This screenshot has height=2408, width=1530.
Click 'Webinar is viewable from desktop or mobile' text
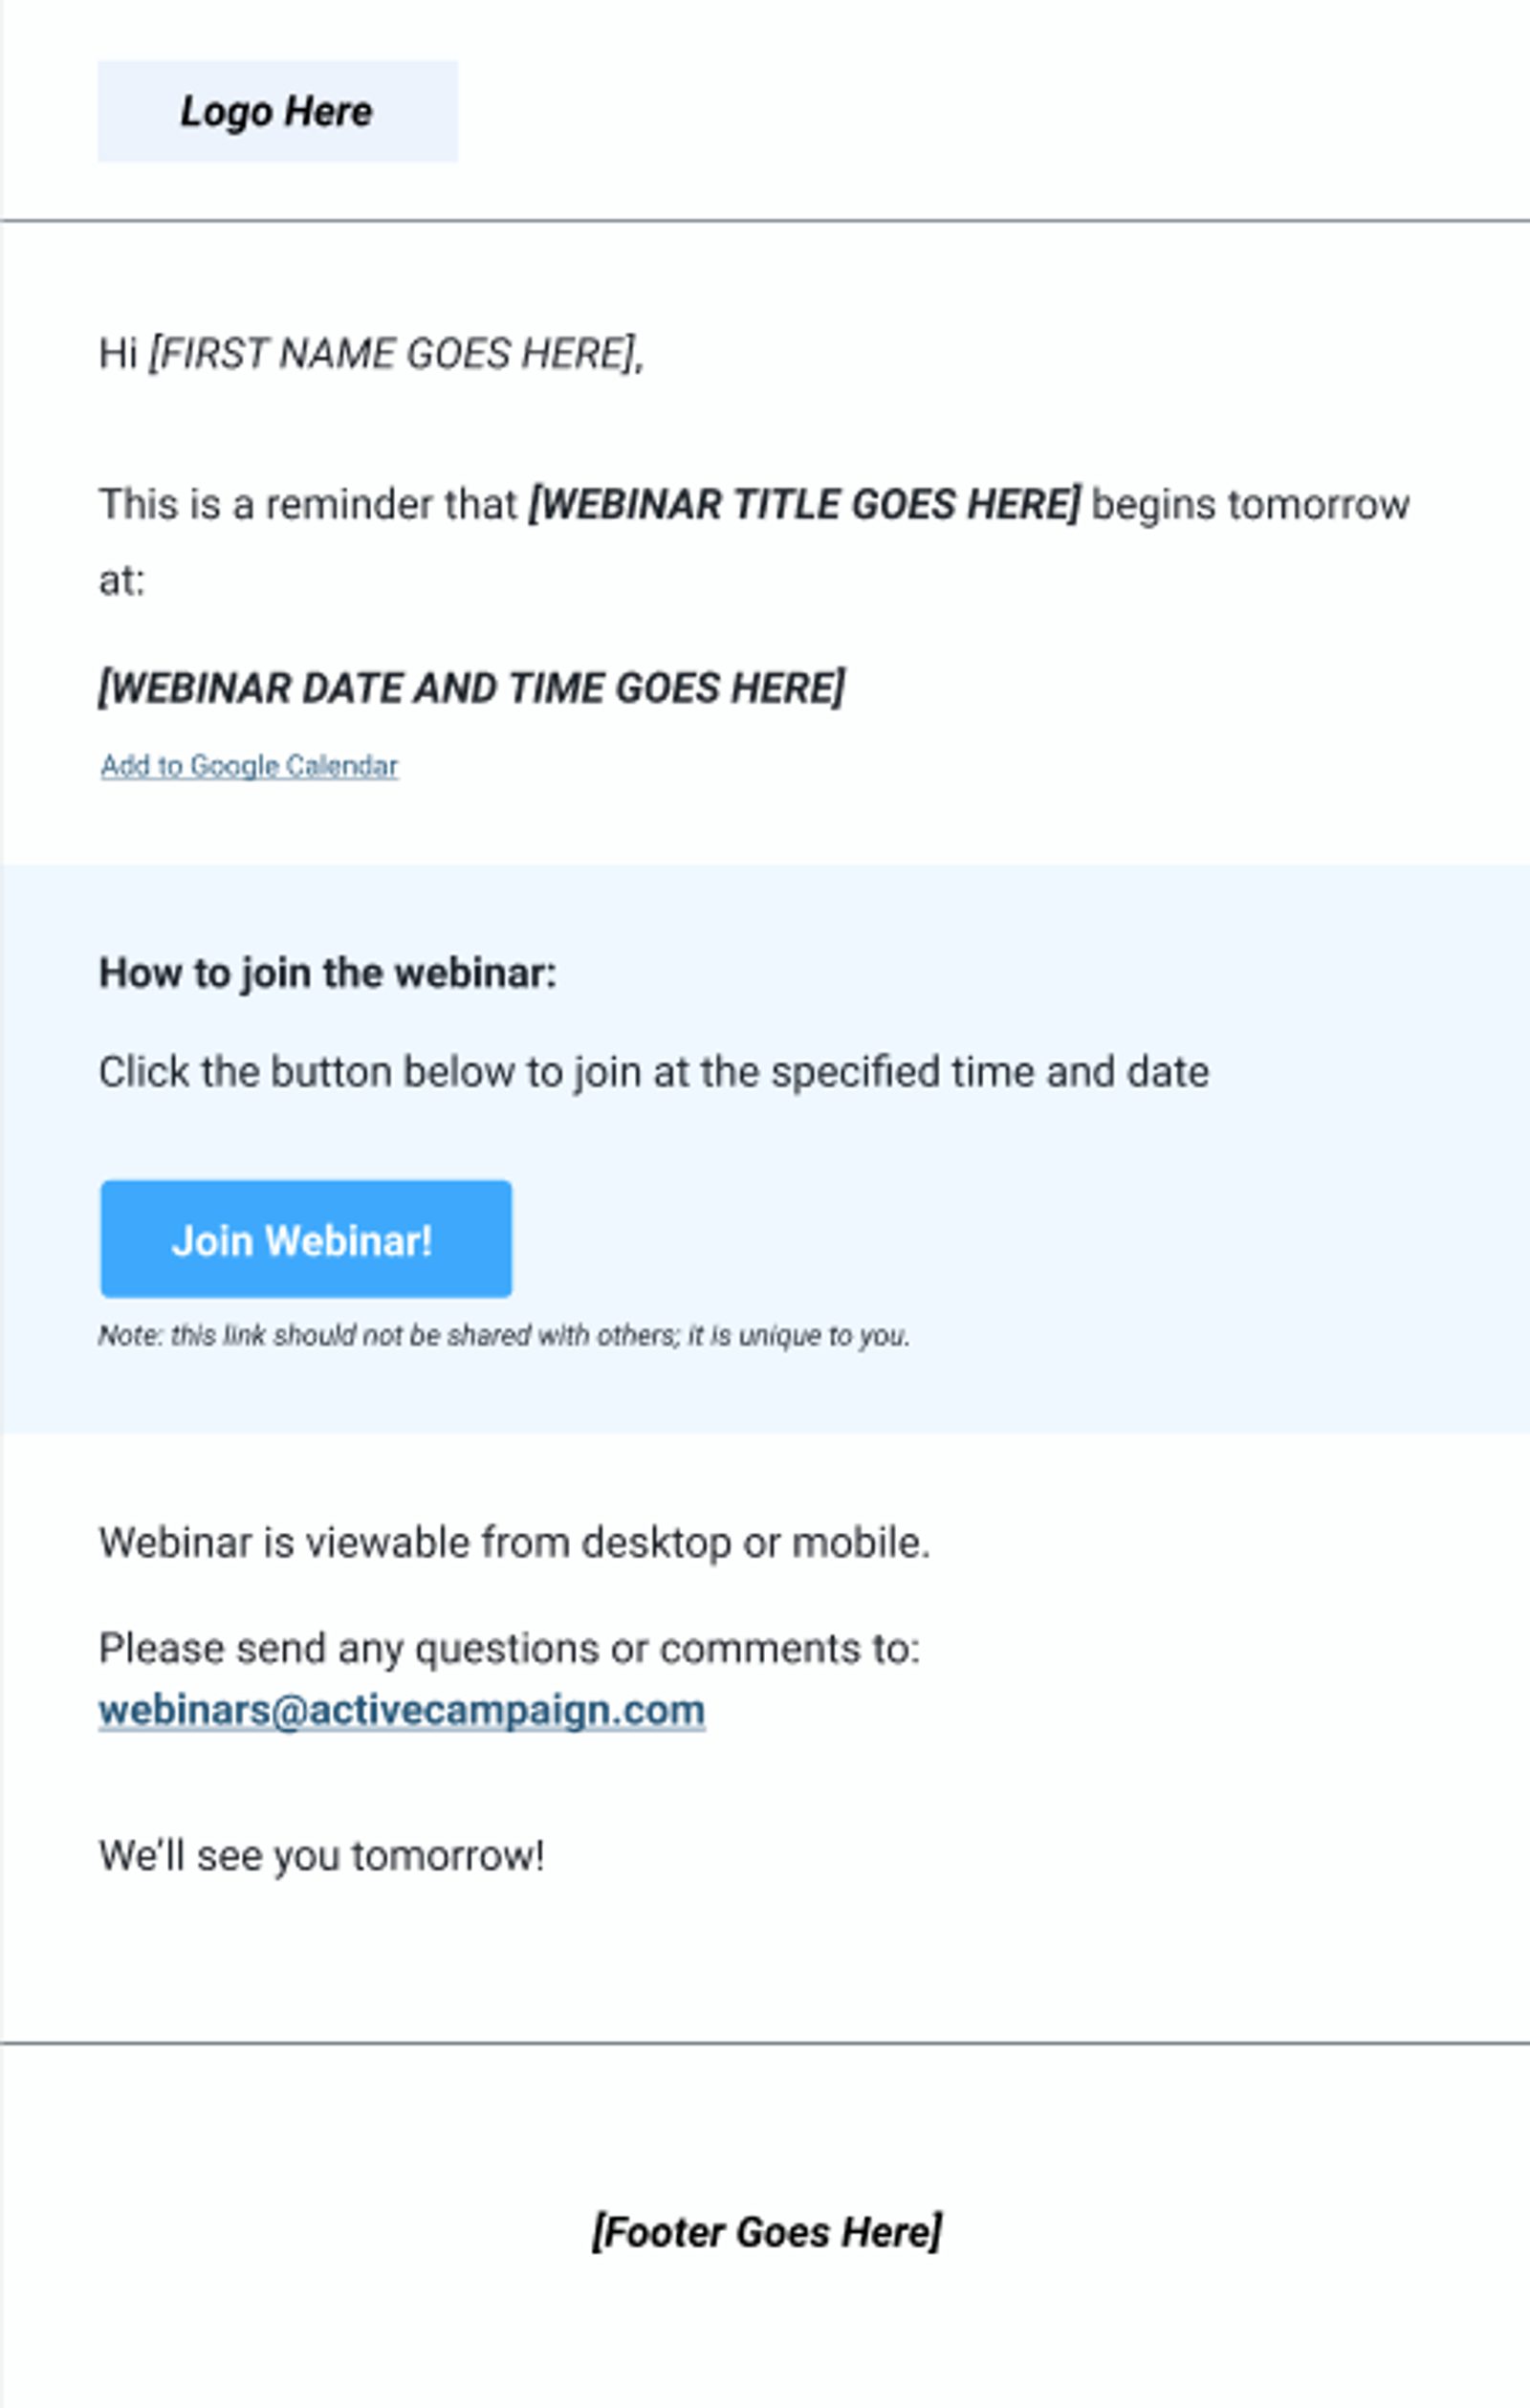514,1542
